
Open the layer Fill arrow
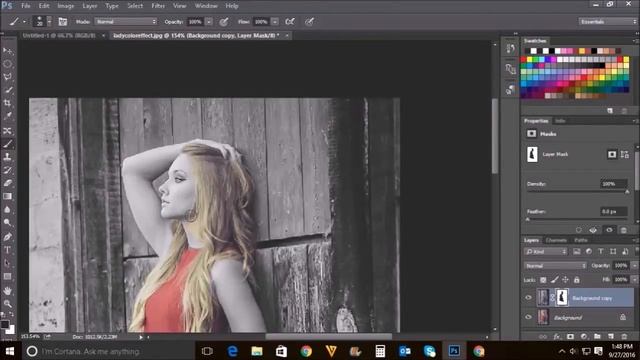pos(634,280)
